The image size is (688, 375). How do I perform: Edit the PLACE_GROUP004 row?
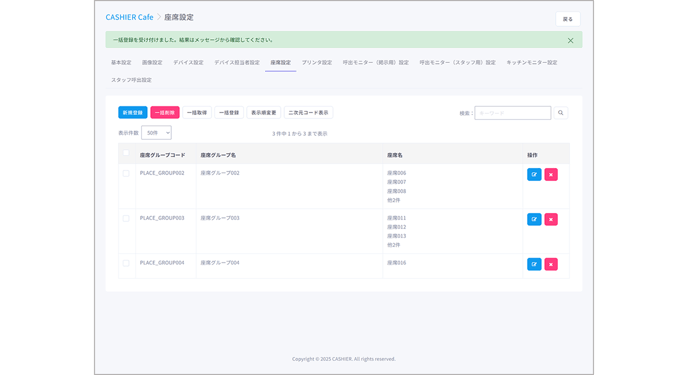tap(534, 264)
